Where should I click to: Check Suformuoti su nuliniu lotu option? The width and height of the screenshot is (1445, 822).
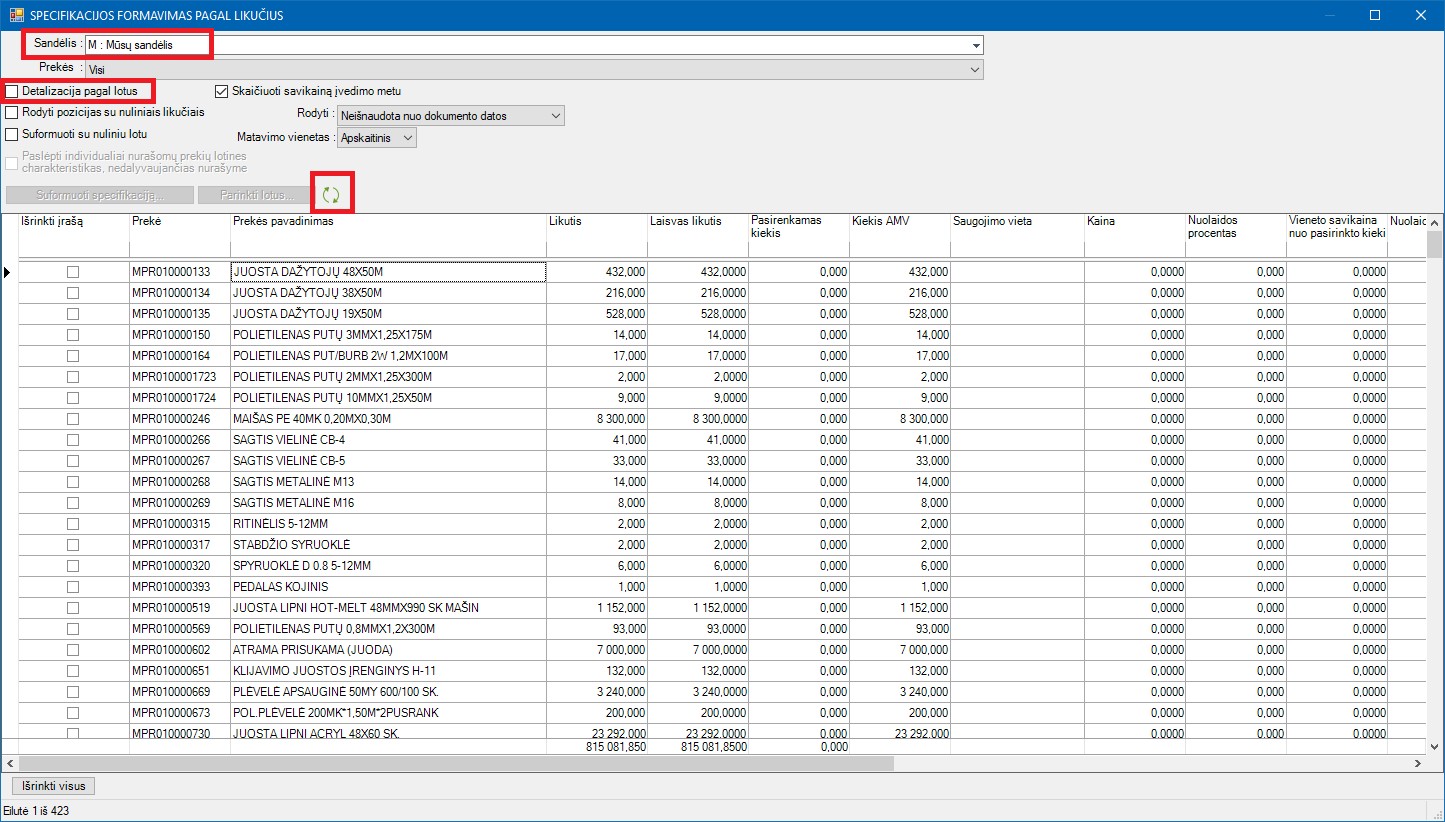pyautogui.click(x=13, y=134)
